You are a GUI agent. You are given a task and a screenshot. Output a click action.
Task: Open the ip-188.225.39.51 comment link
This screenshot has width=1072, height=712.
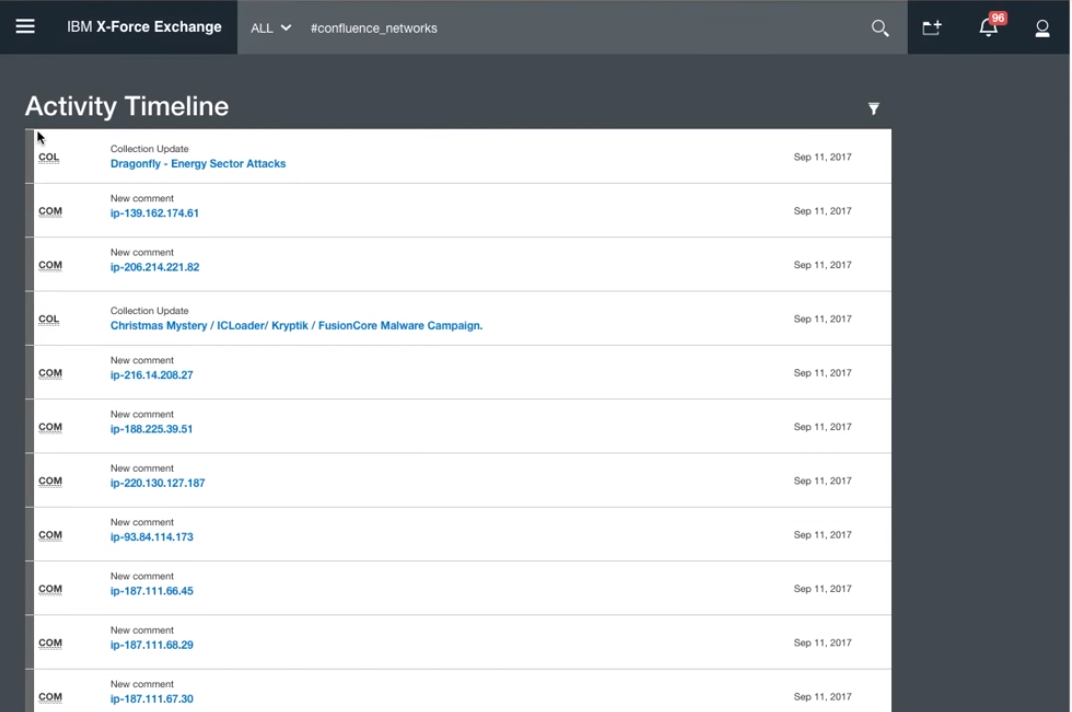[152, 430]
